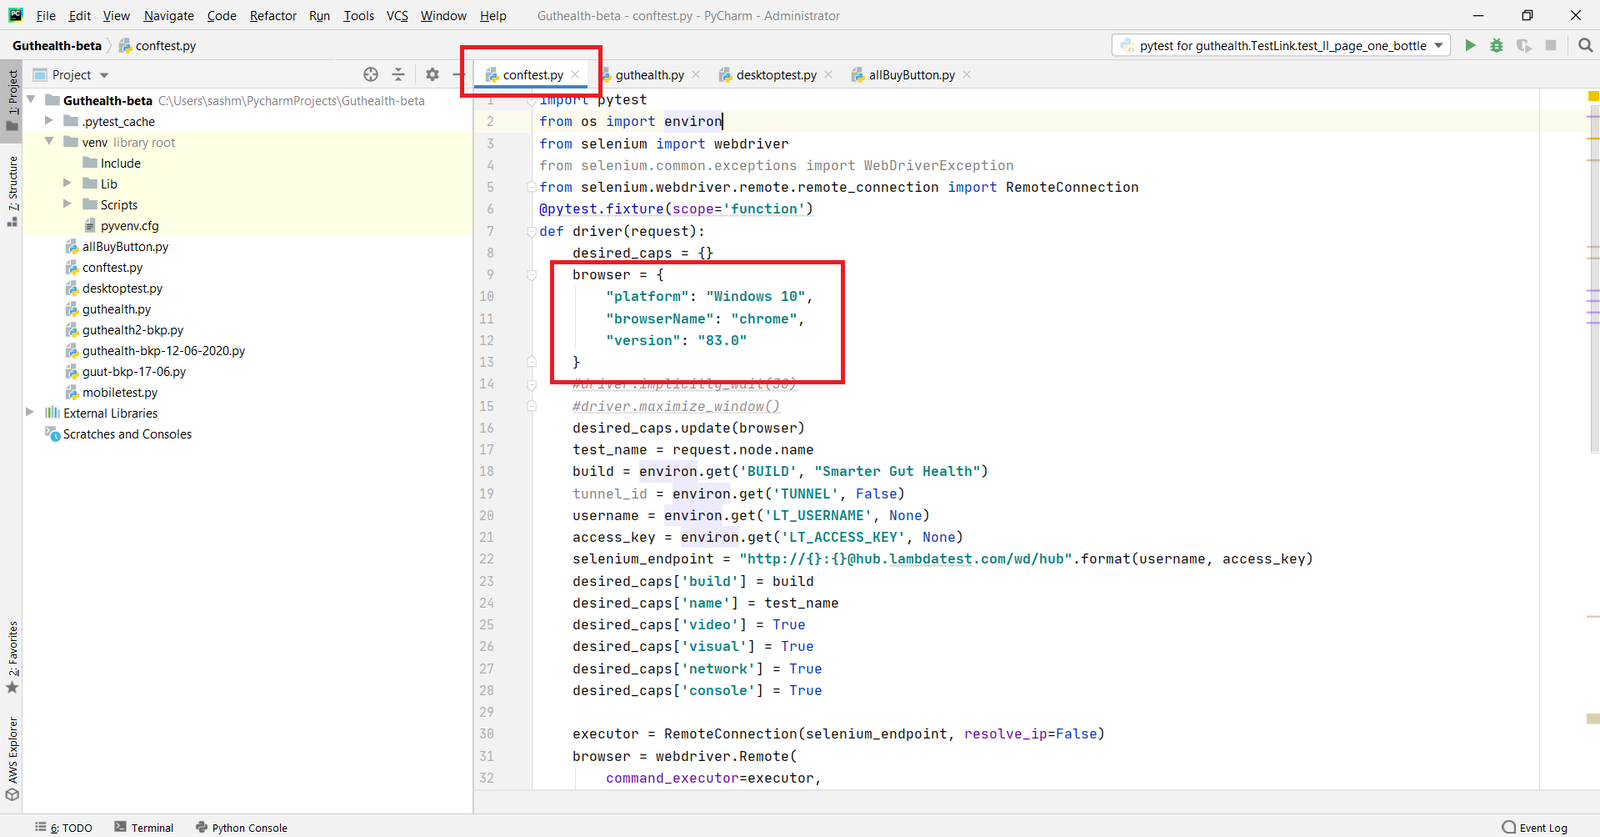This screenshot has width=1600, height=837.
Task: Switch to the desktoptest.py tab
Action: pos(775,75)
